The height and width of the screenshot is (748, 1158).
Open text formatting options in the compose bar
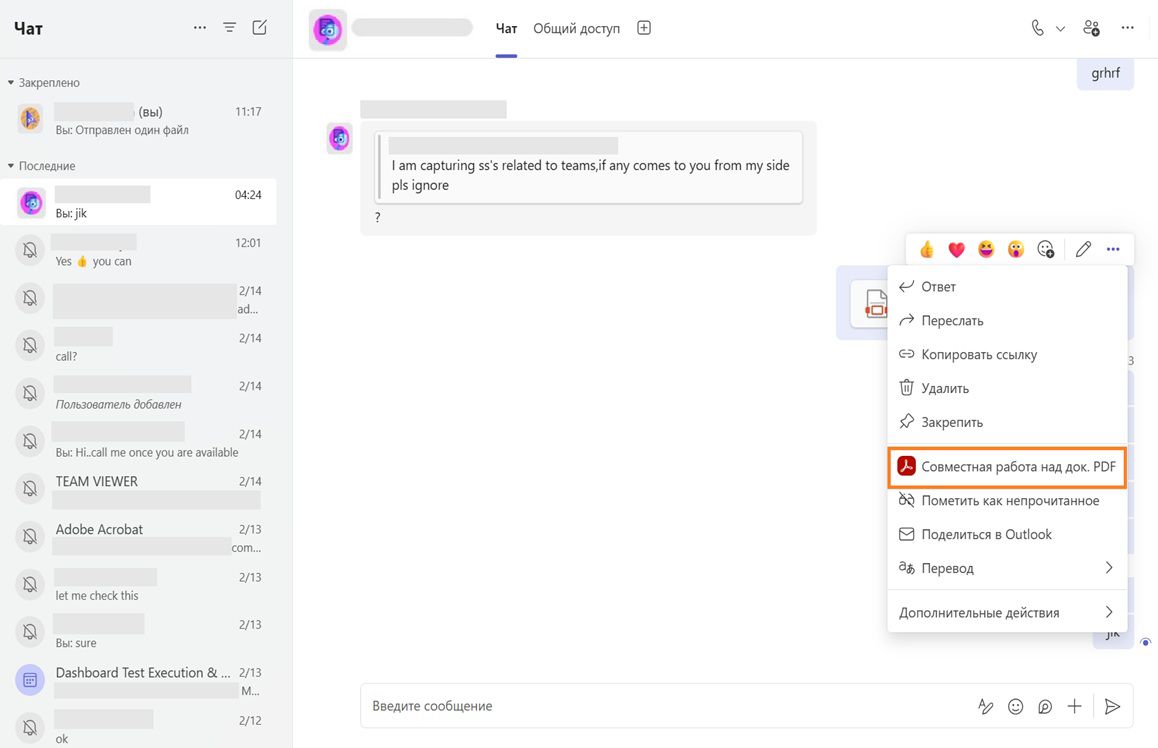pyautogui.click(x=985, y=706)
